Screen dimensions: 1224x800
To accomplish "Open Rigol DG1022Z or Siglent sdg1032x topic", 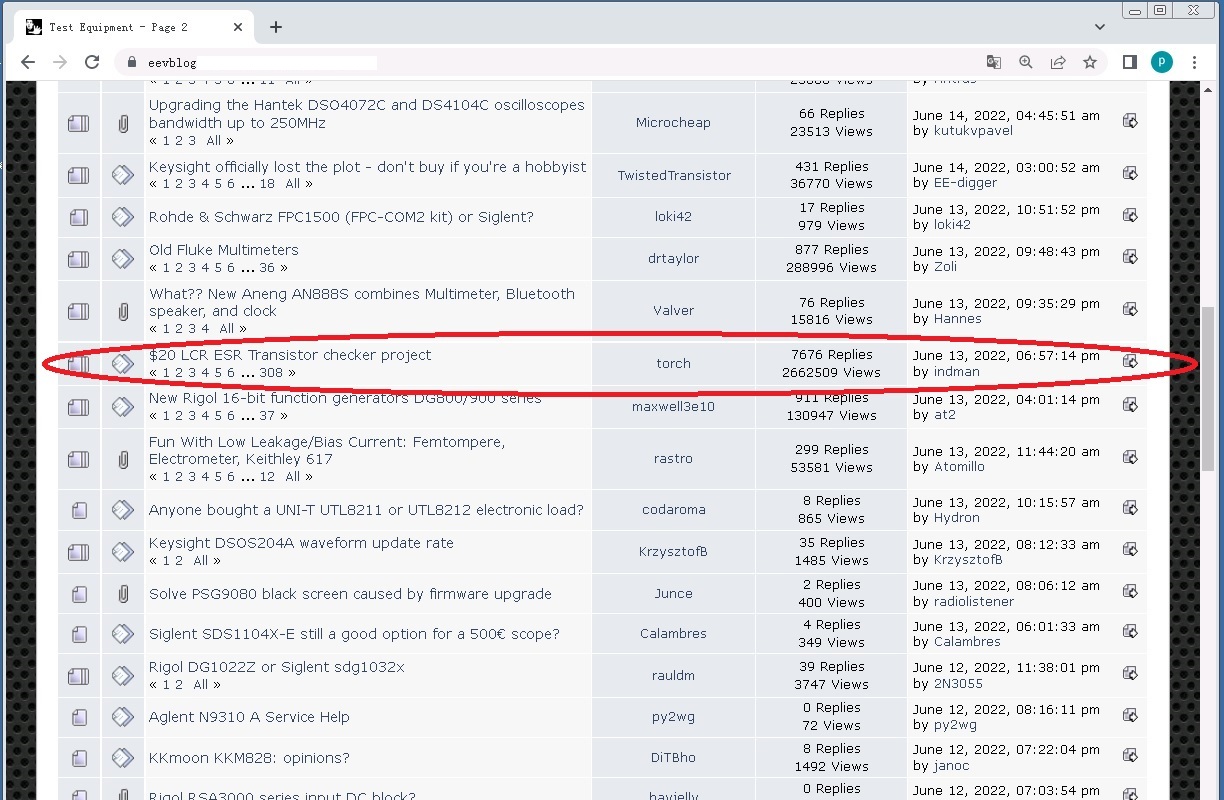I will (x=277, y=667).
